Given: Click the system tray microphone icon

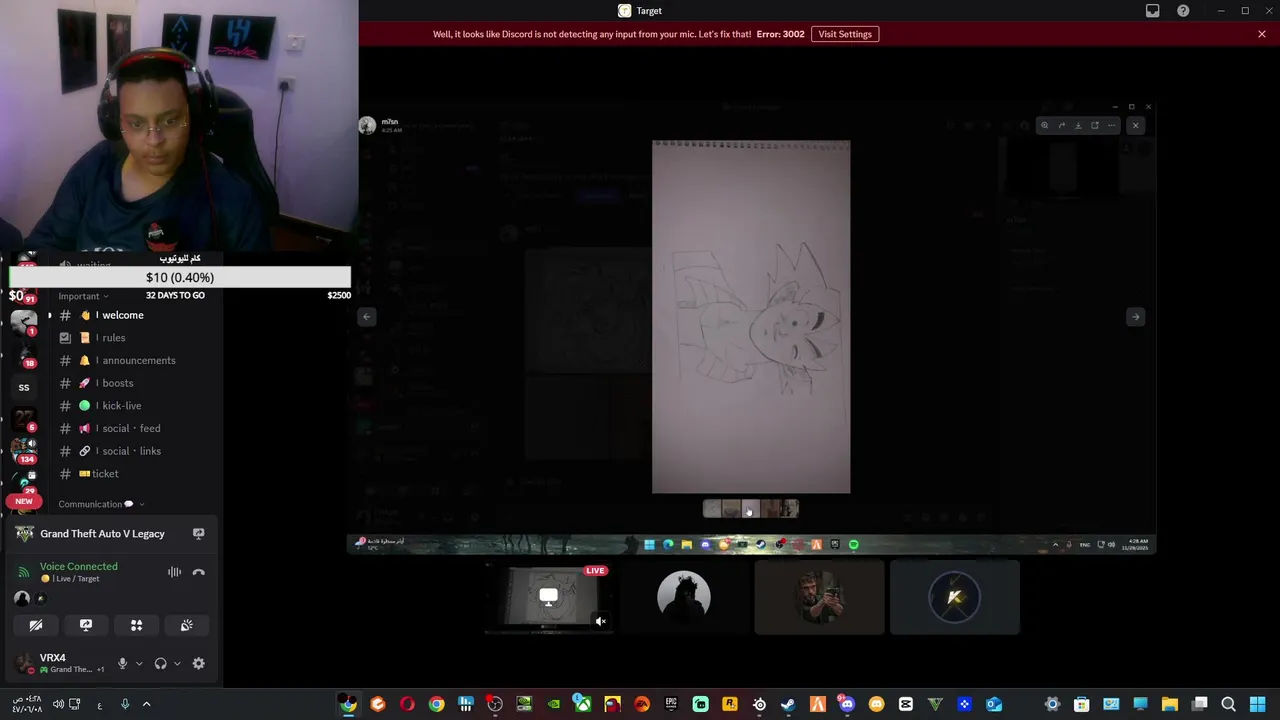Looking at the screenshot, I should (125, 704).
